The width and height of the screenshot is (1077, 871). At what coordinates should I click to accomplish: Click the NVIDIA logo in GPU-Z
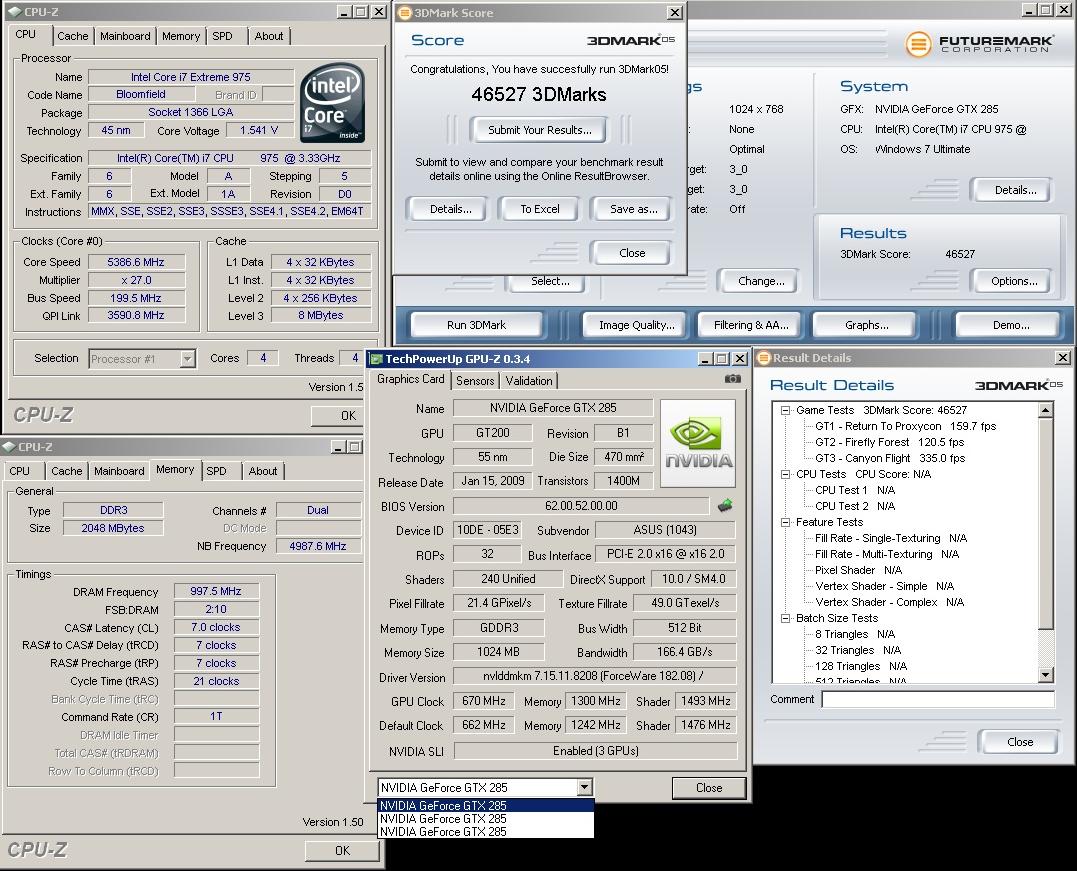(x=698, y=443)
